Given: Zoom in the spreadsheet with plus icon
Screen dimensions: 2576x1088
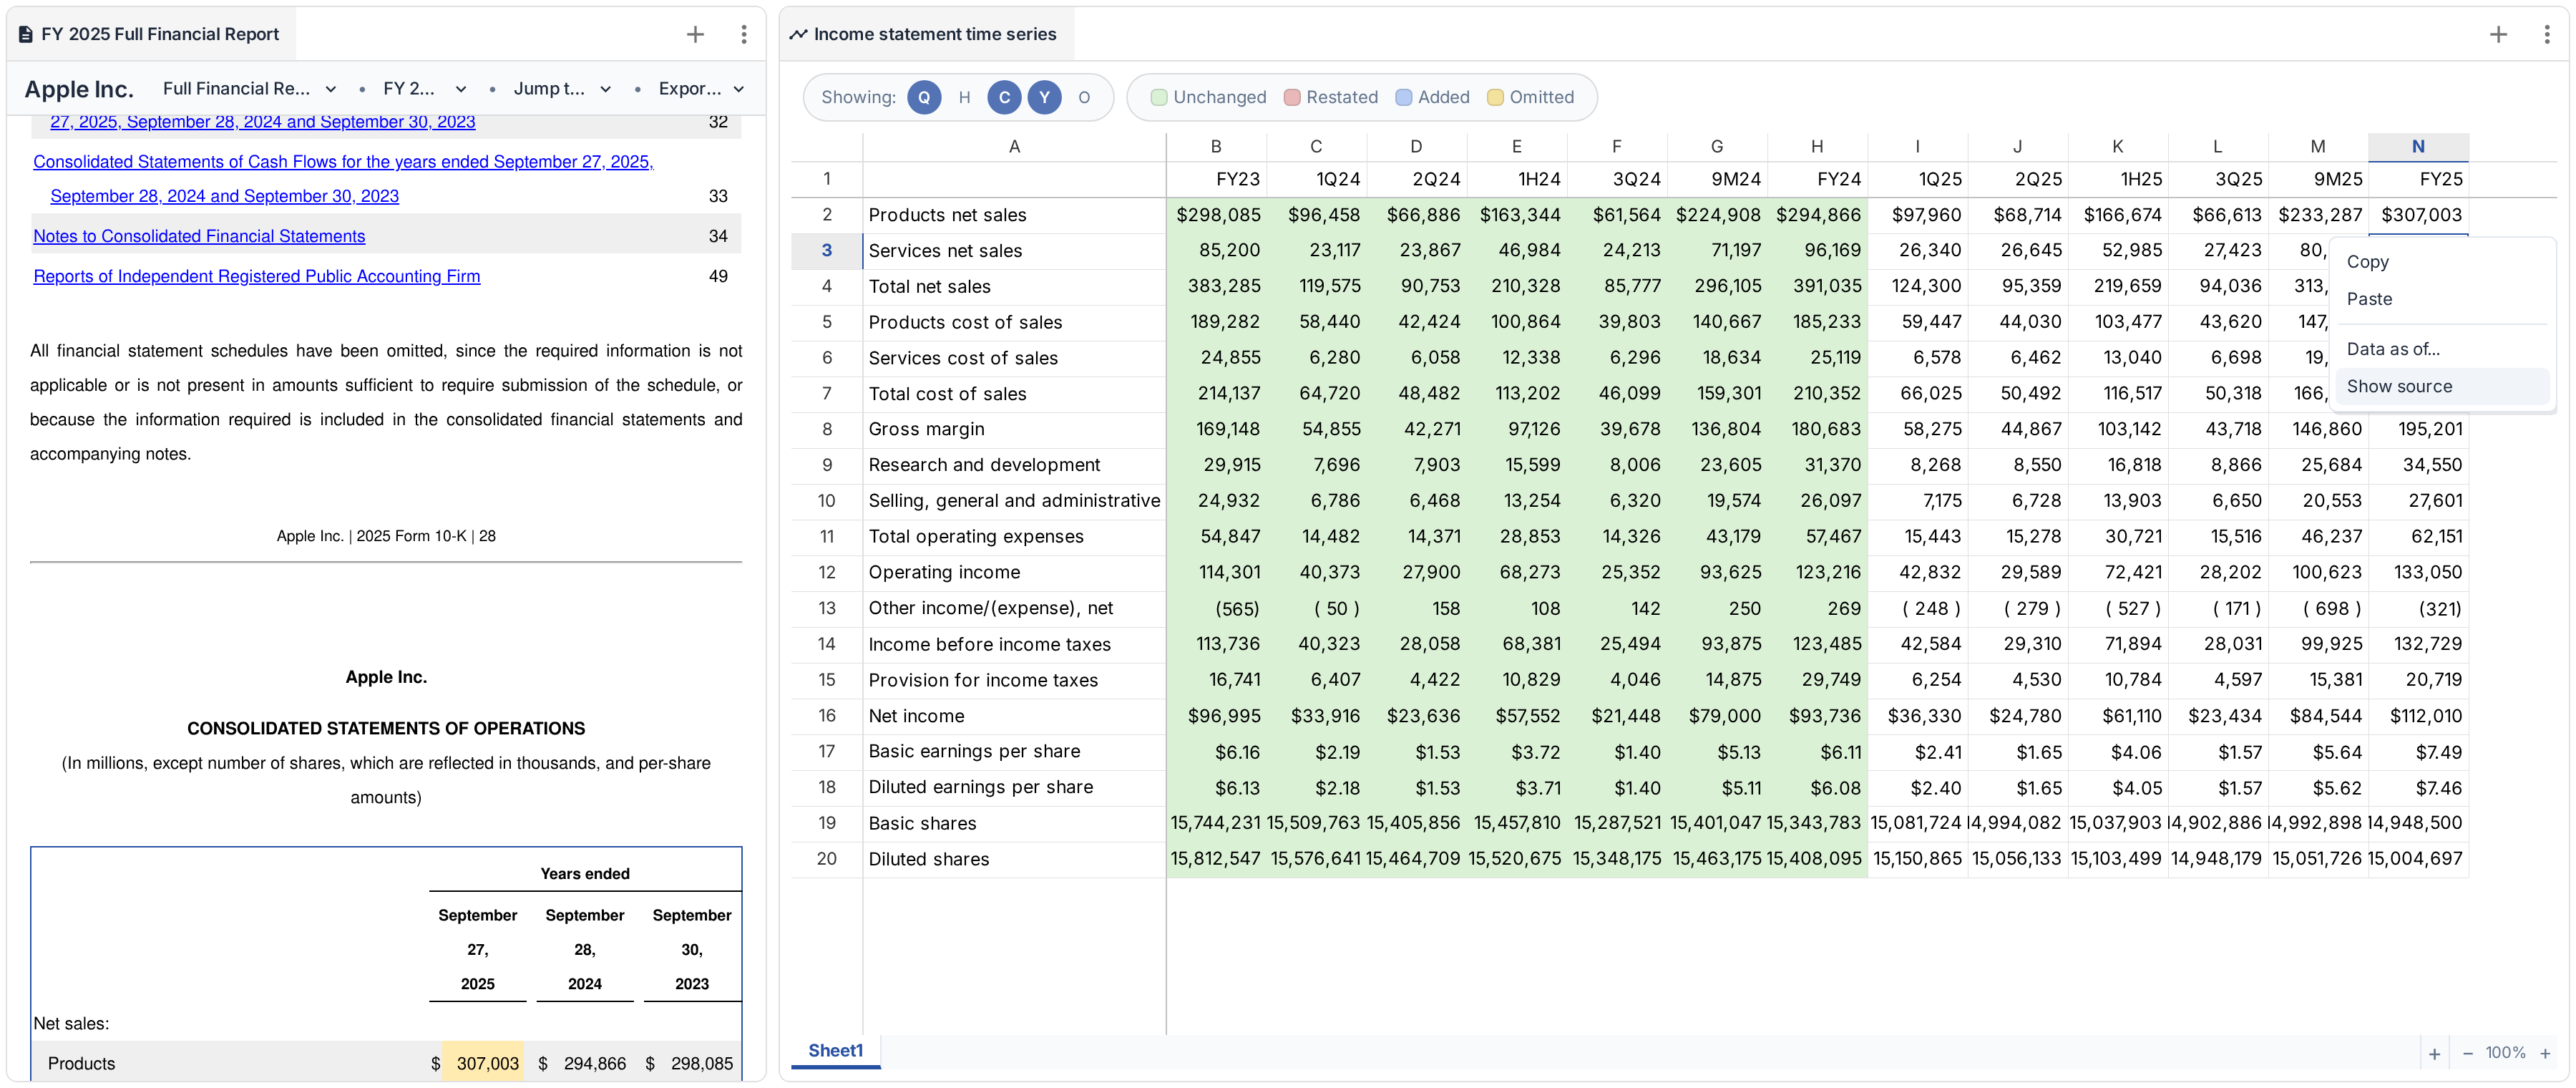Looking at the screenshot, I should tap(2545, 1054).
